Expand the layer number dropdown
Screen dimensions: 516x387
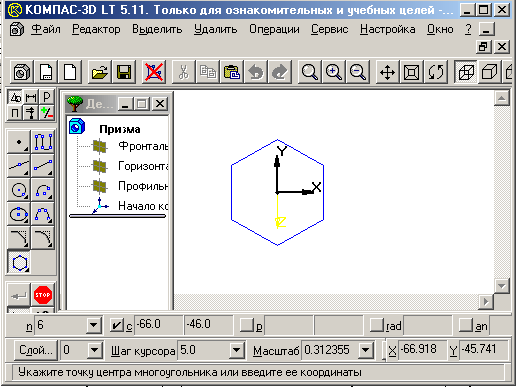(x=95, y=350)
